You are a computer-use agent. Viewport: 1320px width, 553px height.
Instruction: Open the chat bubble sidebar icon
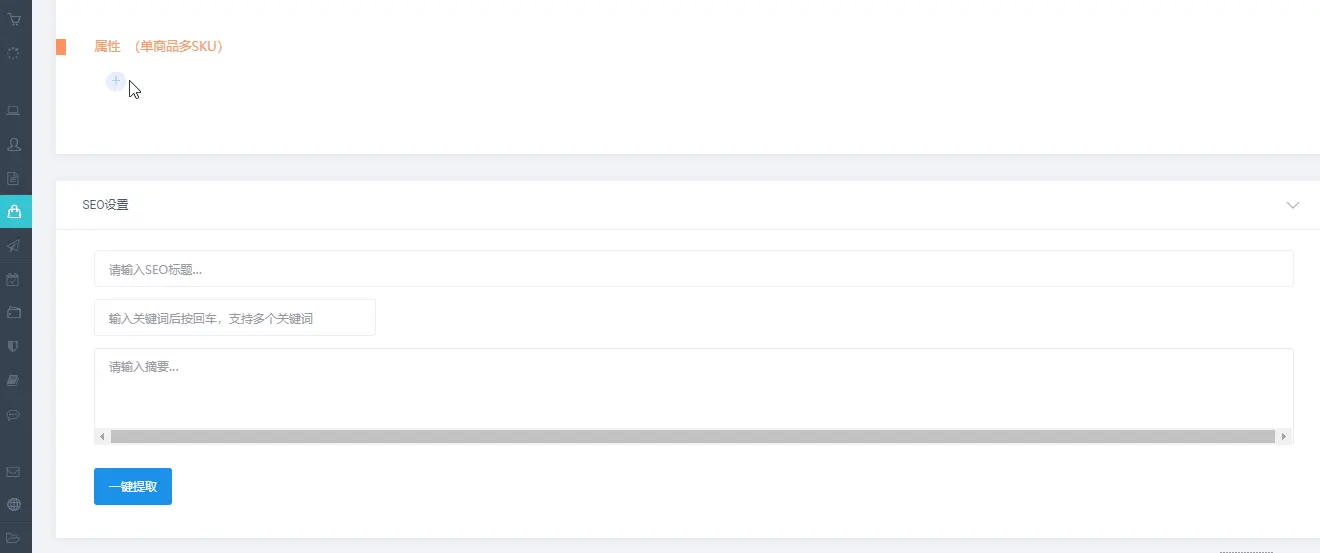point(14,415)
